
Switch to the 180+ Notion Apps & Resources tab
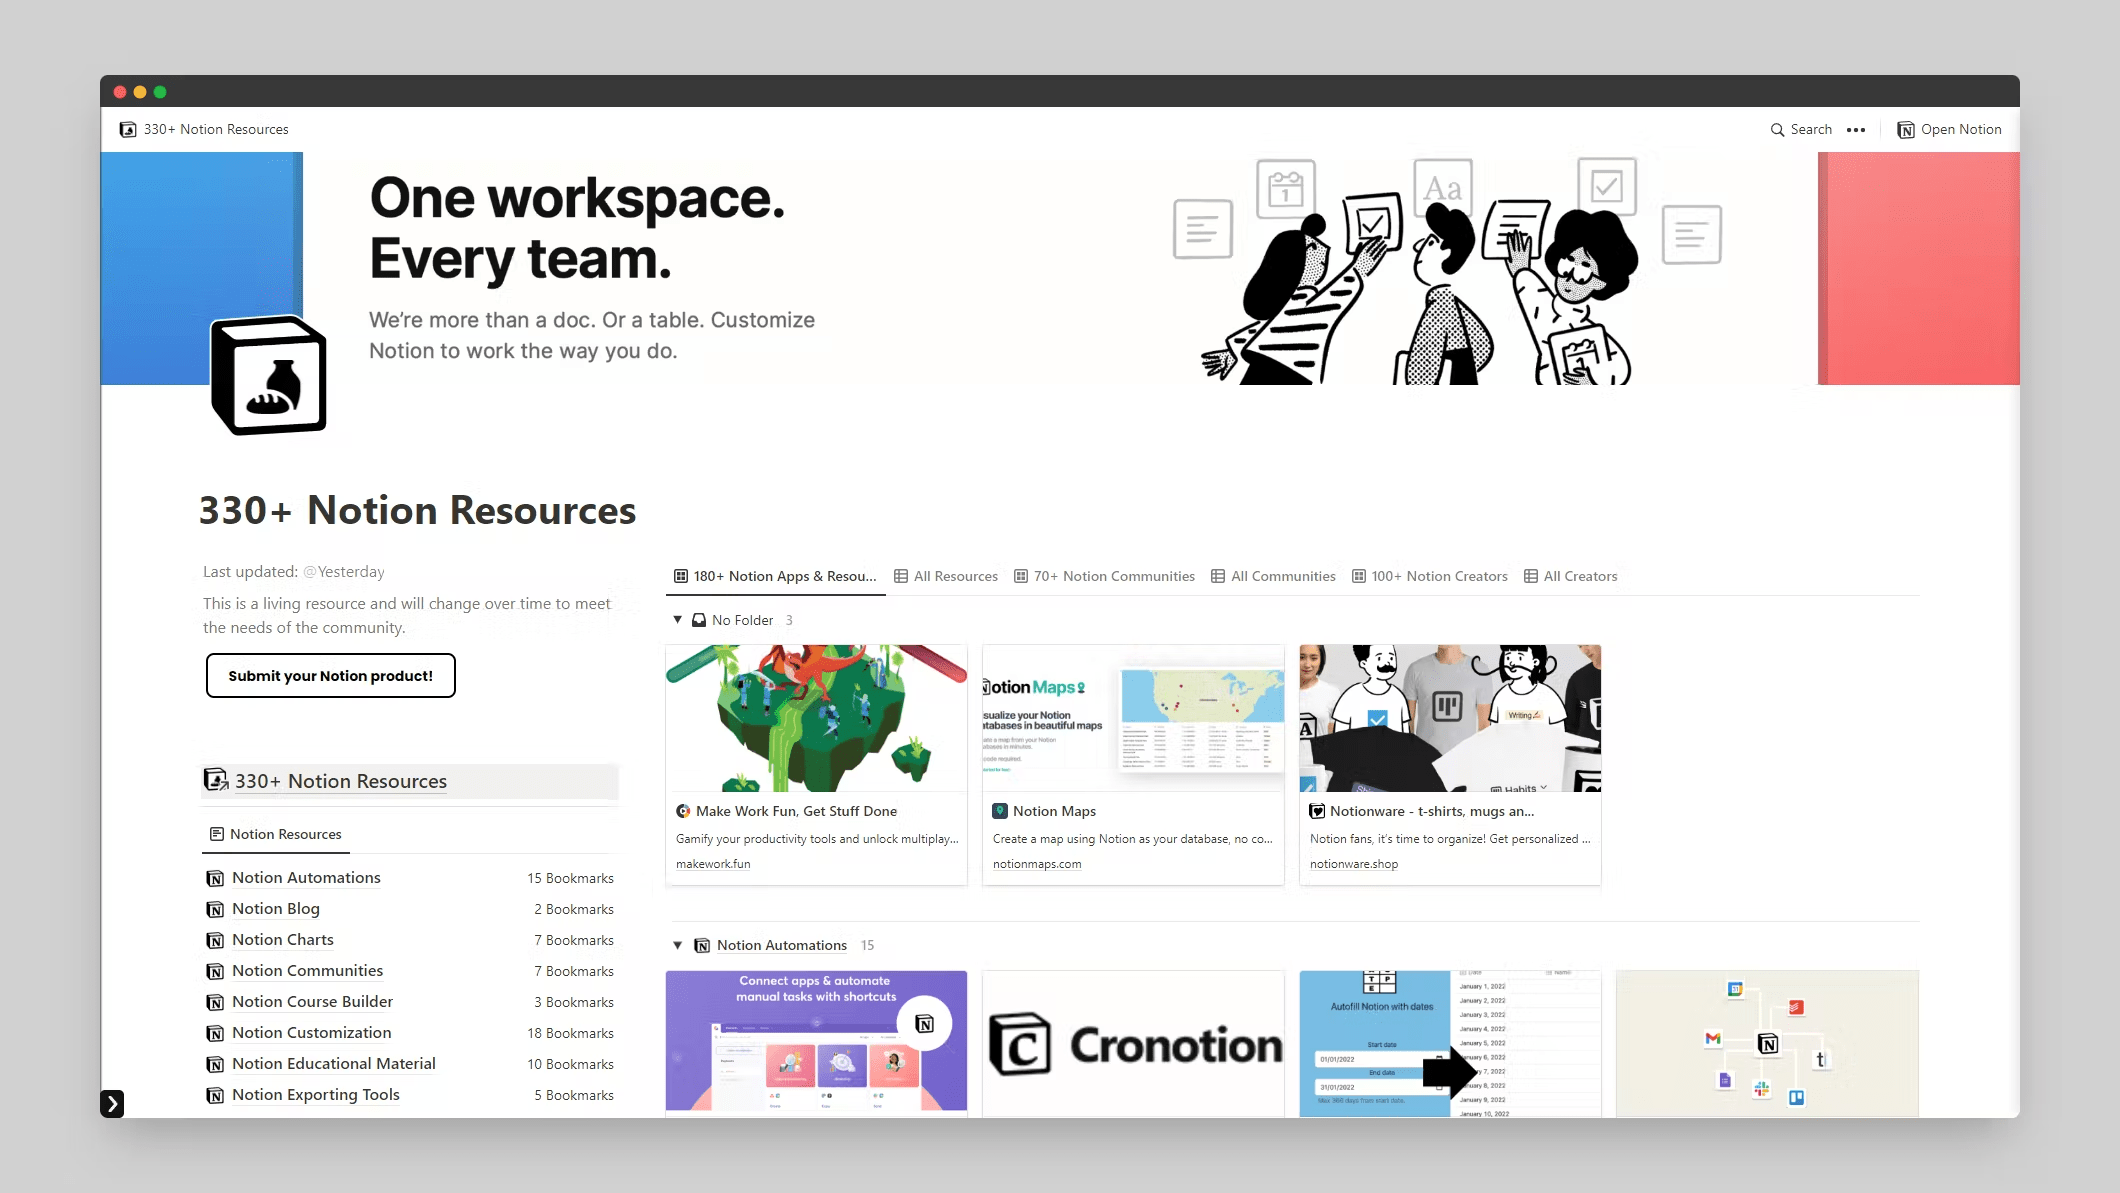point(778,575)
